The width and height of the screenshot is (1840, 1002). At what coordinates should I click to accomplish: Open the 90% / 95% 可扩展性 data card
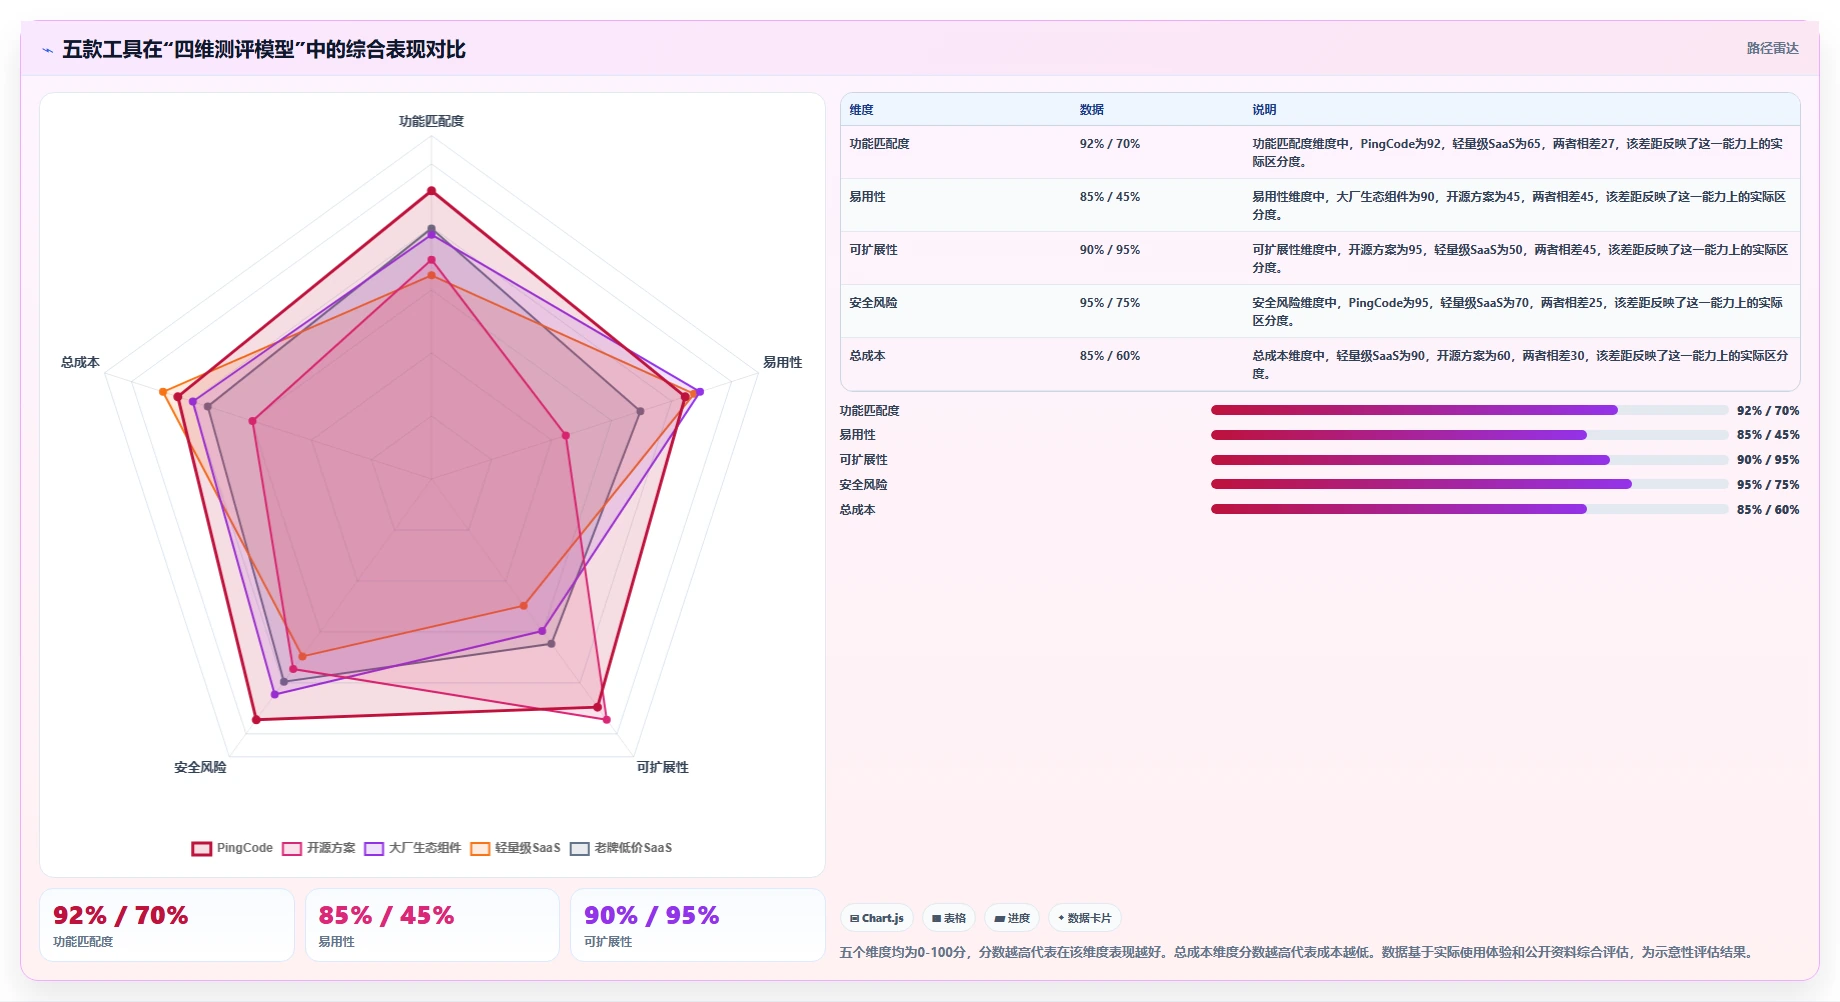point(698,925)
